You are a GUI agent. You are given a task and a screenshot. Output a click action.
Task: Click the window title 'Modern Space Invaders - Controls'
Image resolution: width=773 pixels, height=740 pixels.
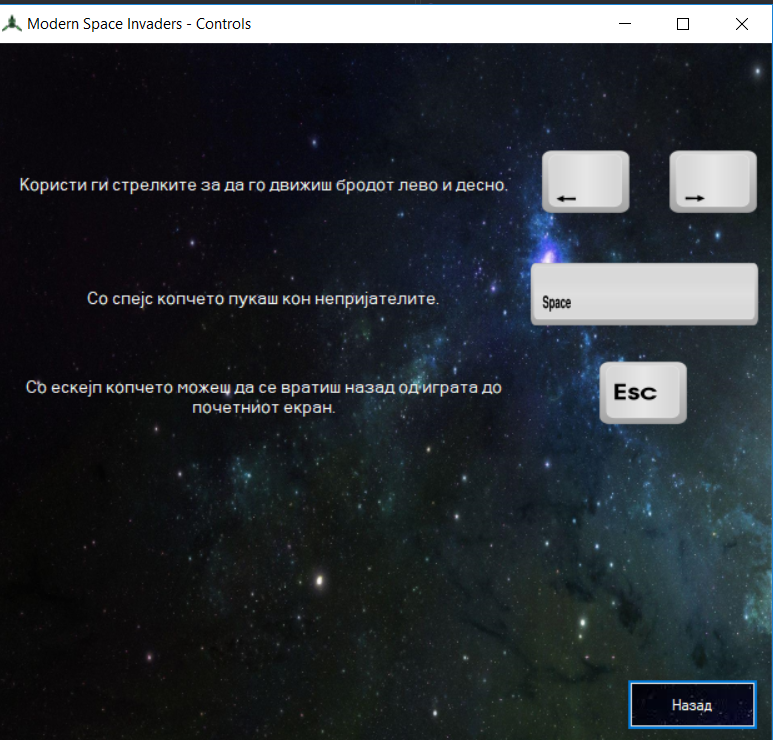[x=139, y=24]
